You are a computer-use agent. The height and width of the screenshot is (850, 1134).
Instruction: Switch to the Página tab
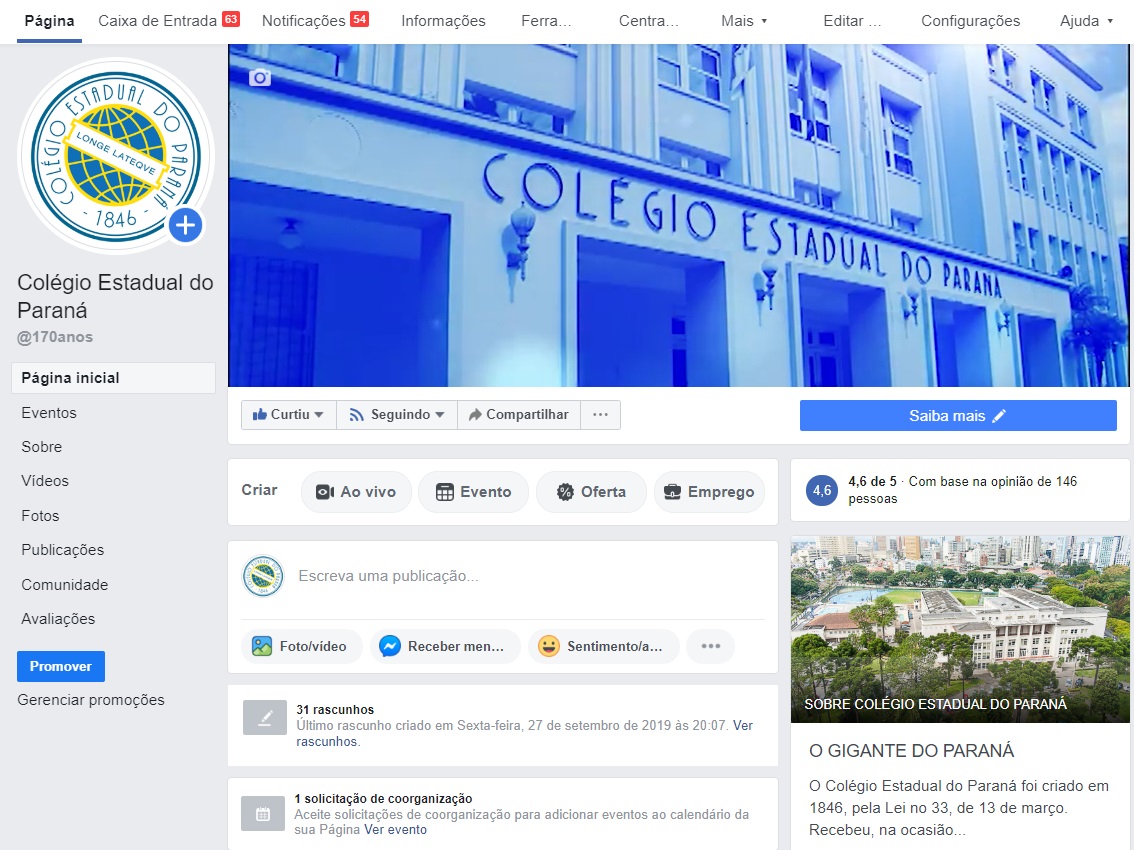coord(49,21)
